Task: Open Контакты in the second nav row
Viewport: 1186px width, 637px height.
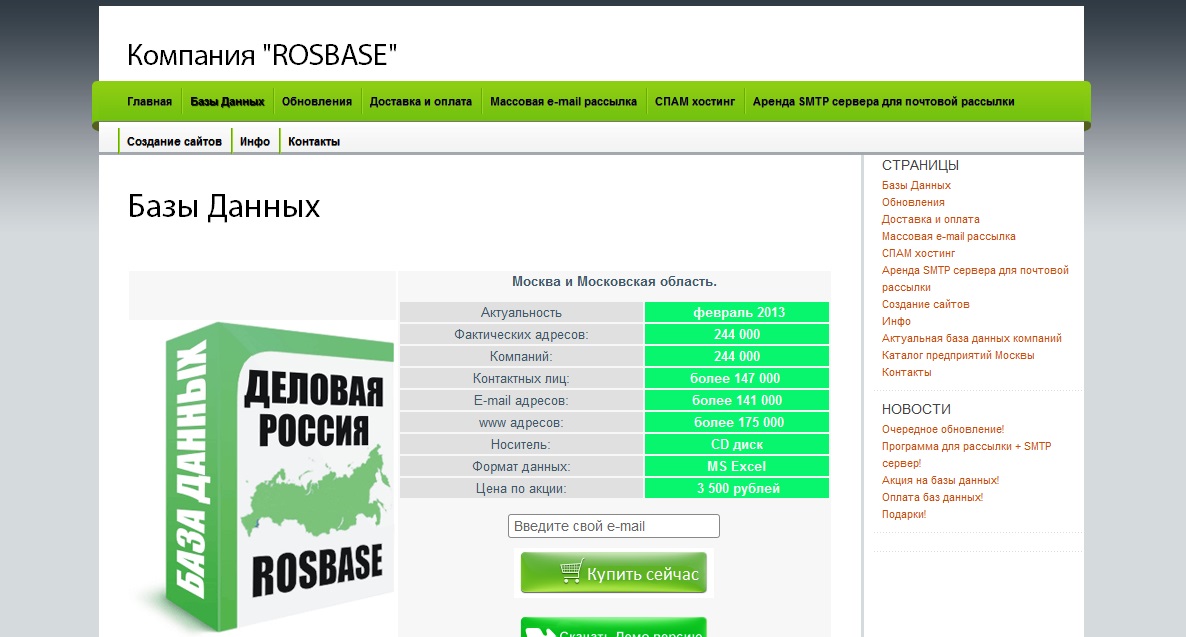Action: pyautogui.click(x=314, y=141)
